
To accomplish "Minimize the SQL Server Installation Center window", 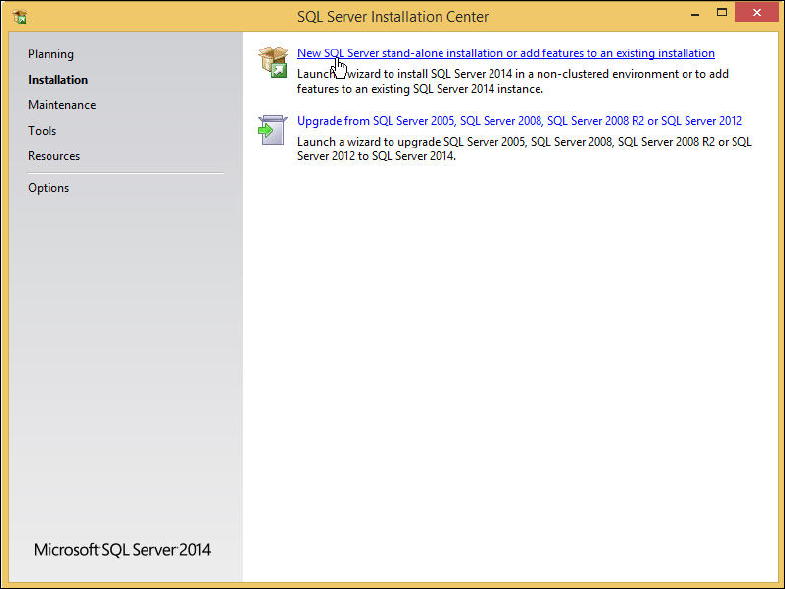I will click(694, 14).
